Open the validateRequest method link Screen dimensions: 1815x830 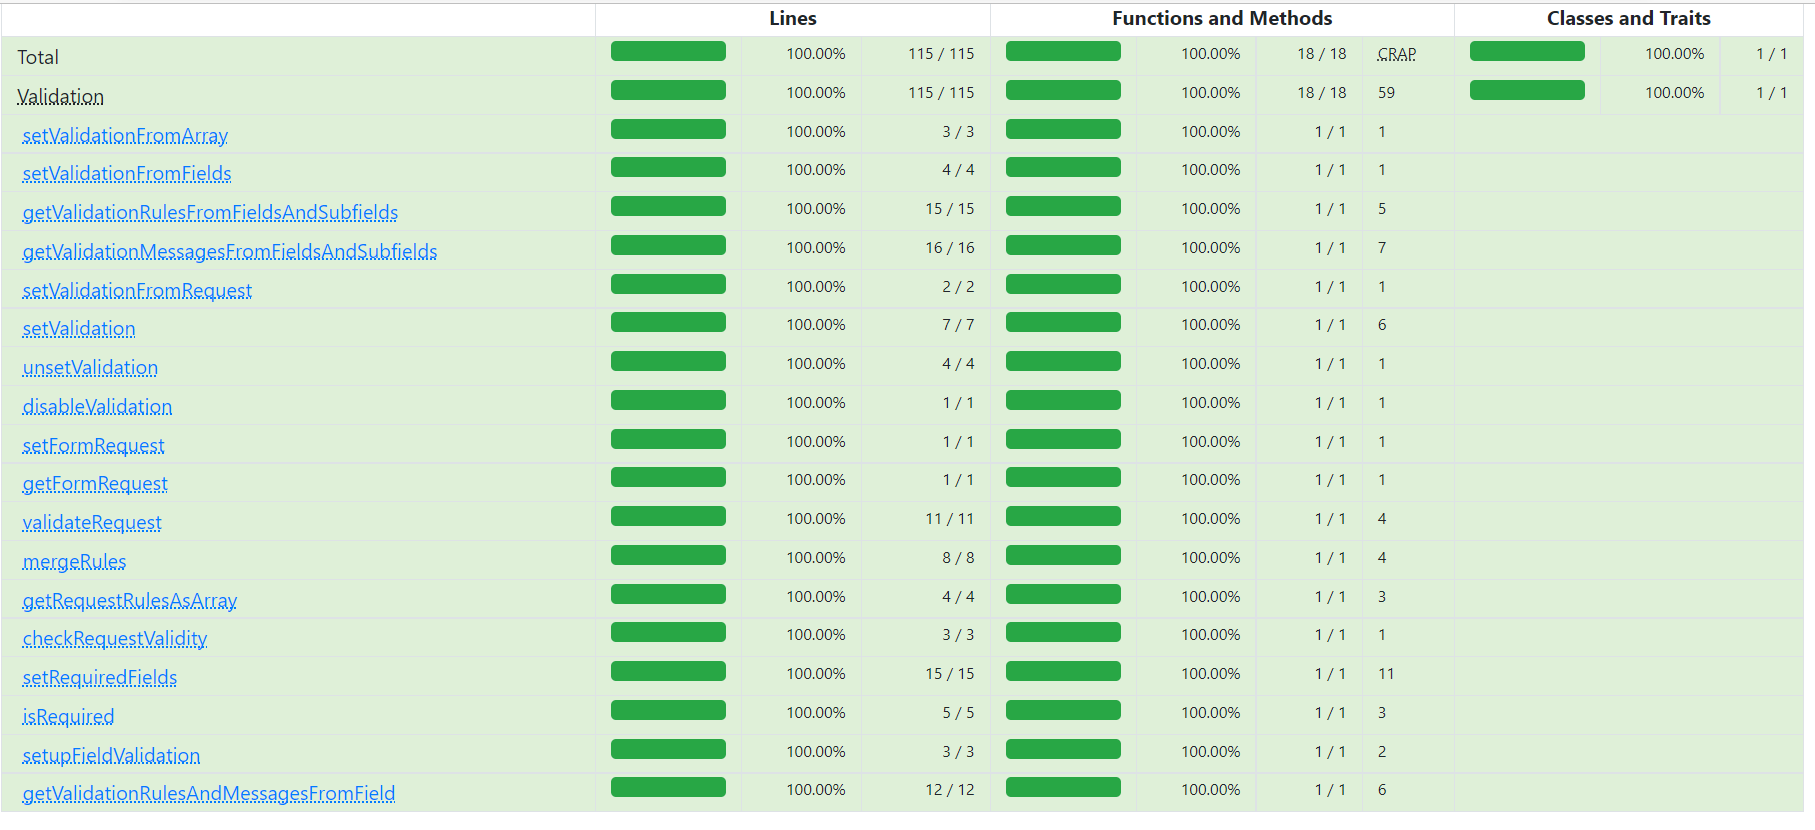pyautogui.click(x=92, y=523)
